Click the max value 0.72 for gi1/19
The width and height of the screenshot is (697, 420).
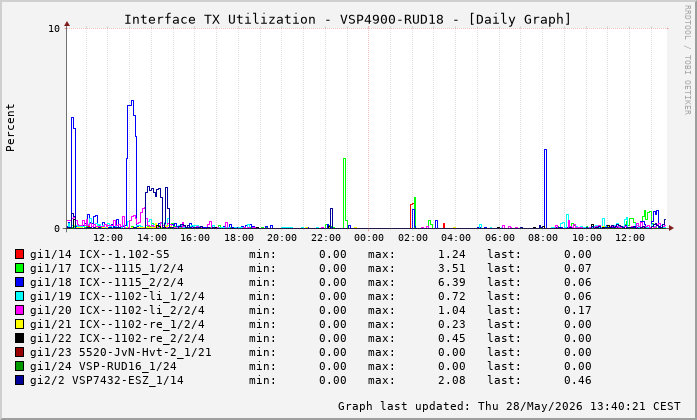click(x=452, y=296)
